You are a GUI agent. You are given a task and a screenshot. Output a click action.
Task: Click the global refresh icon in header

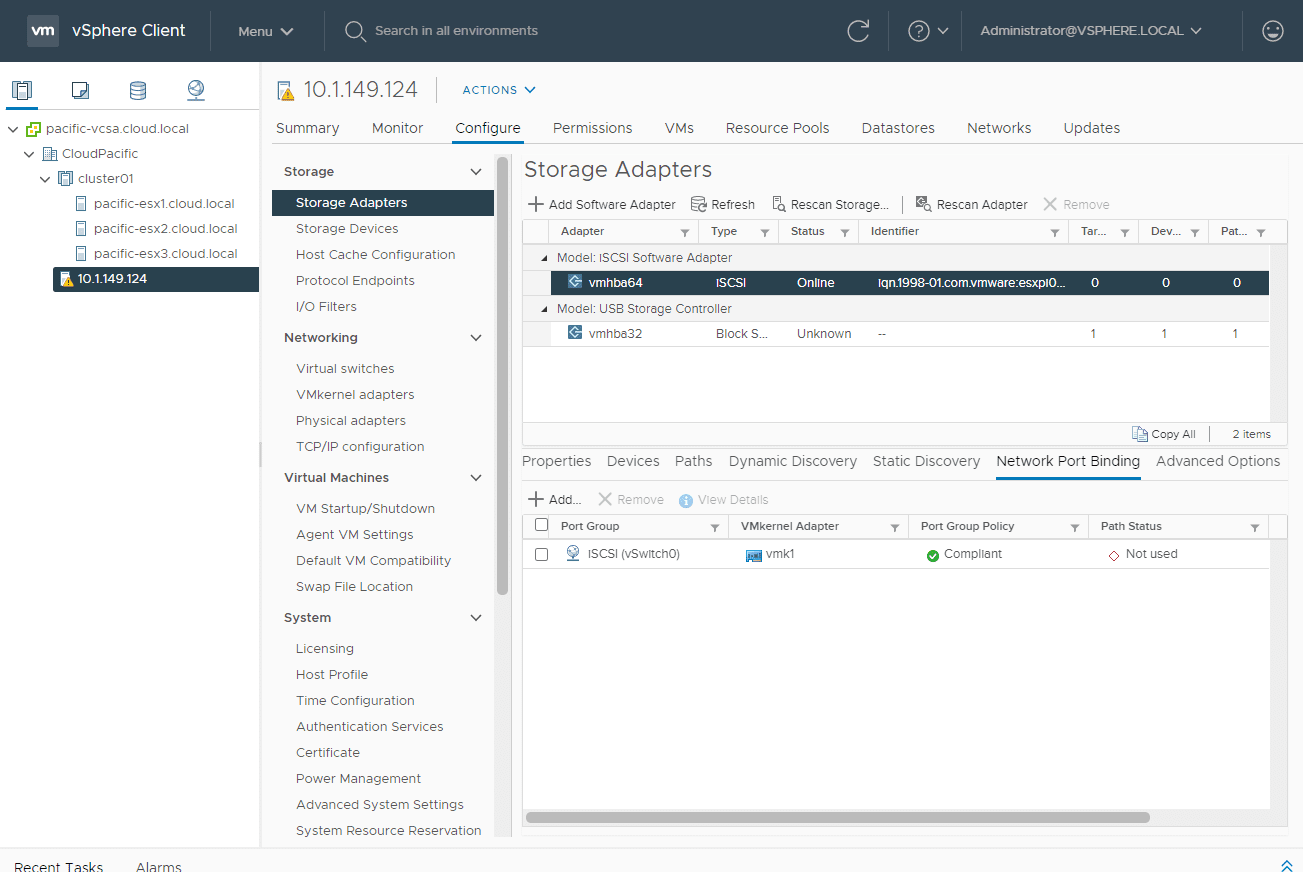point(858,31)
